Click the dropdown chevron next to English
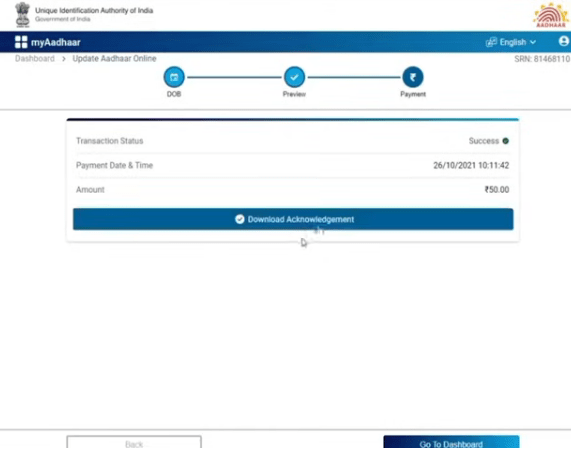Screen dimensions: 571x449 click(533, 42)
